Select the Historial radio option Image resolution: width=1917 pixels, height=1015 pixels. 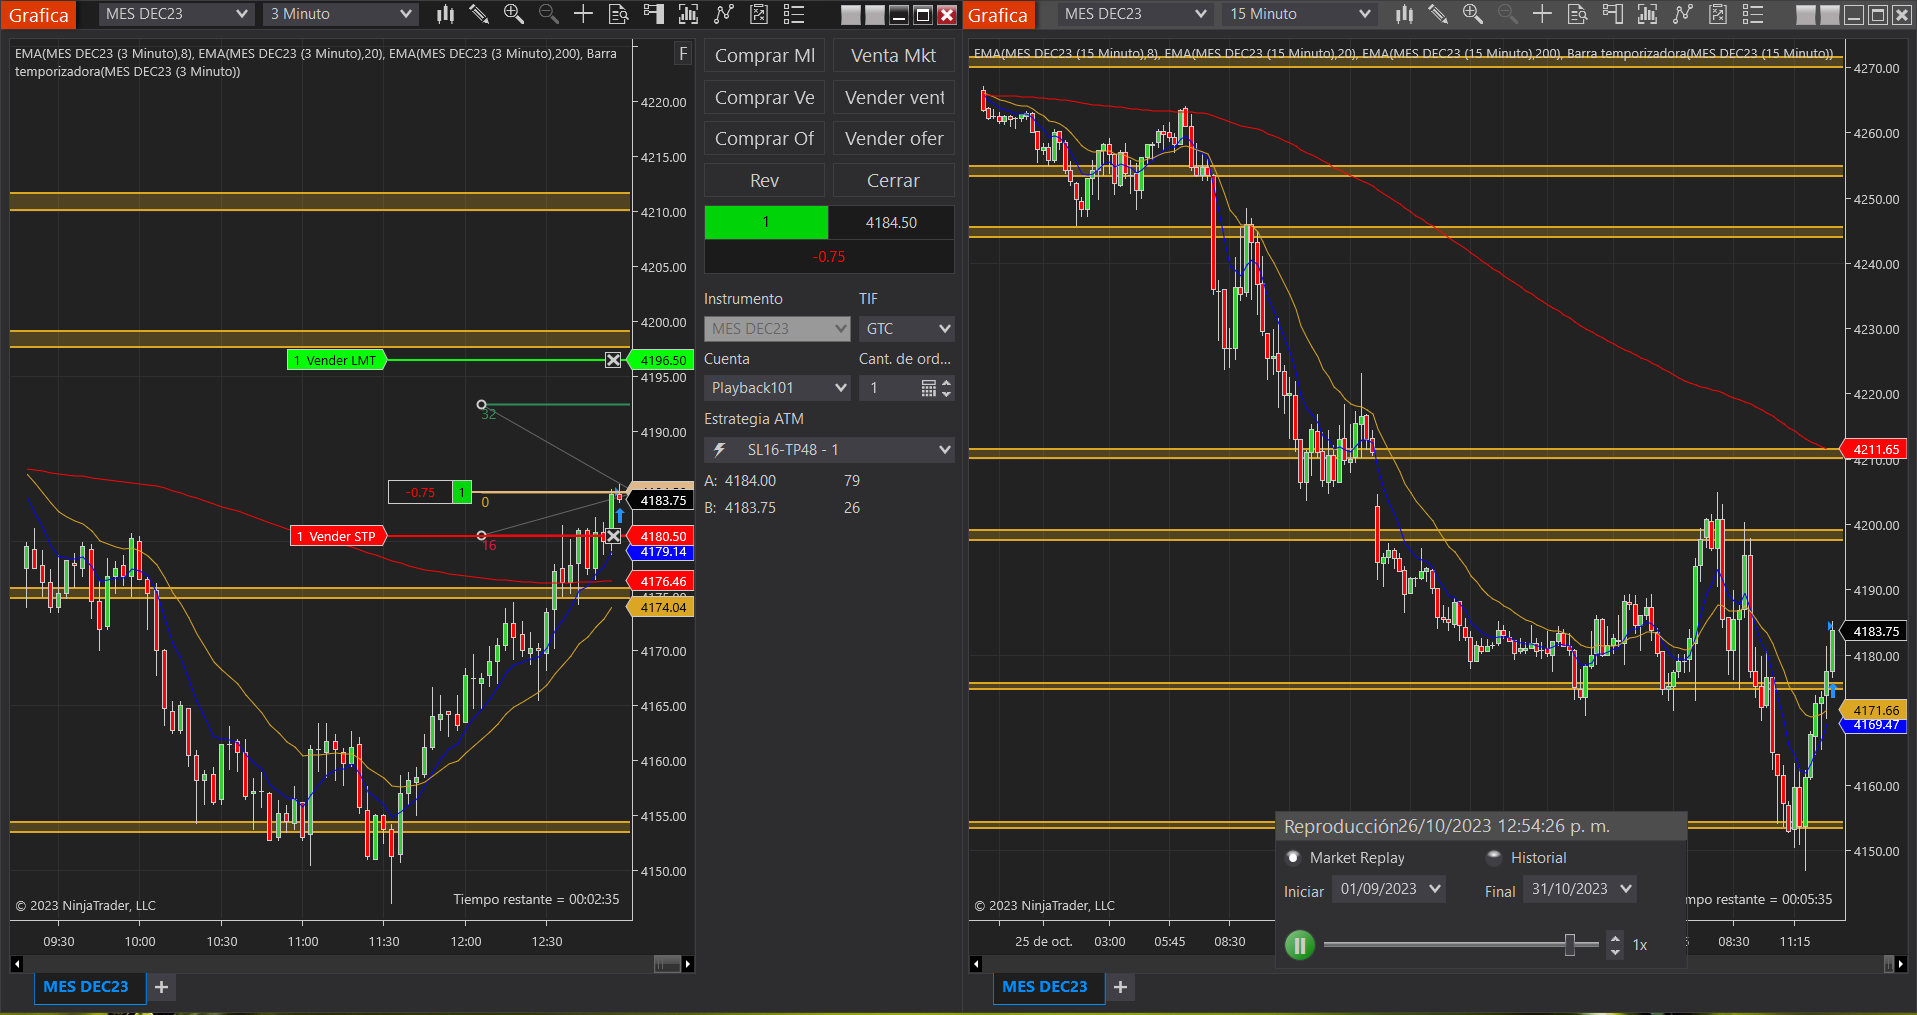tap(1494, 857)
